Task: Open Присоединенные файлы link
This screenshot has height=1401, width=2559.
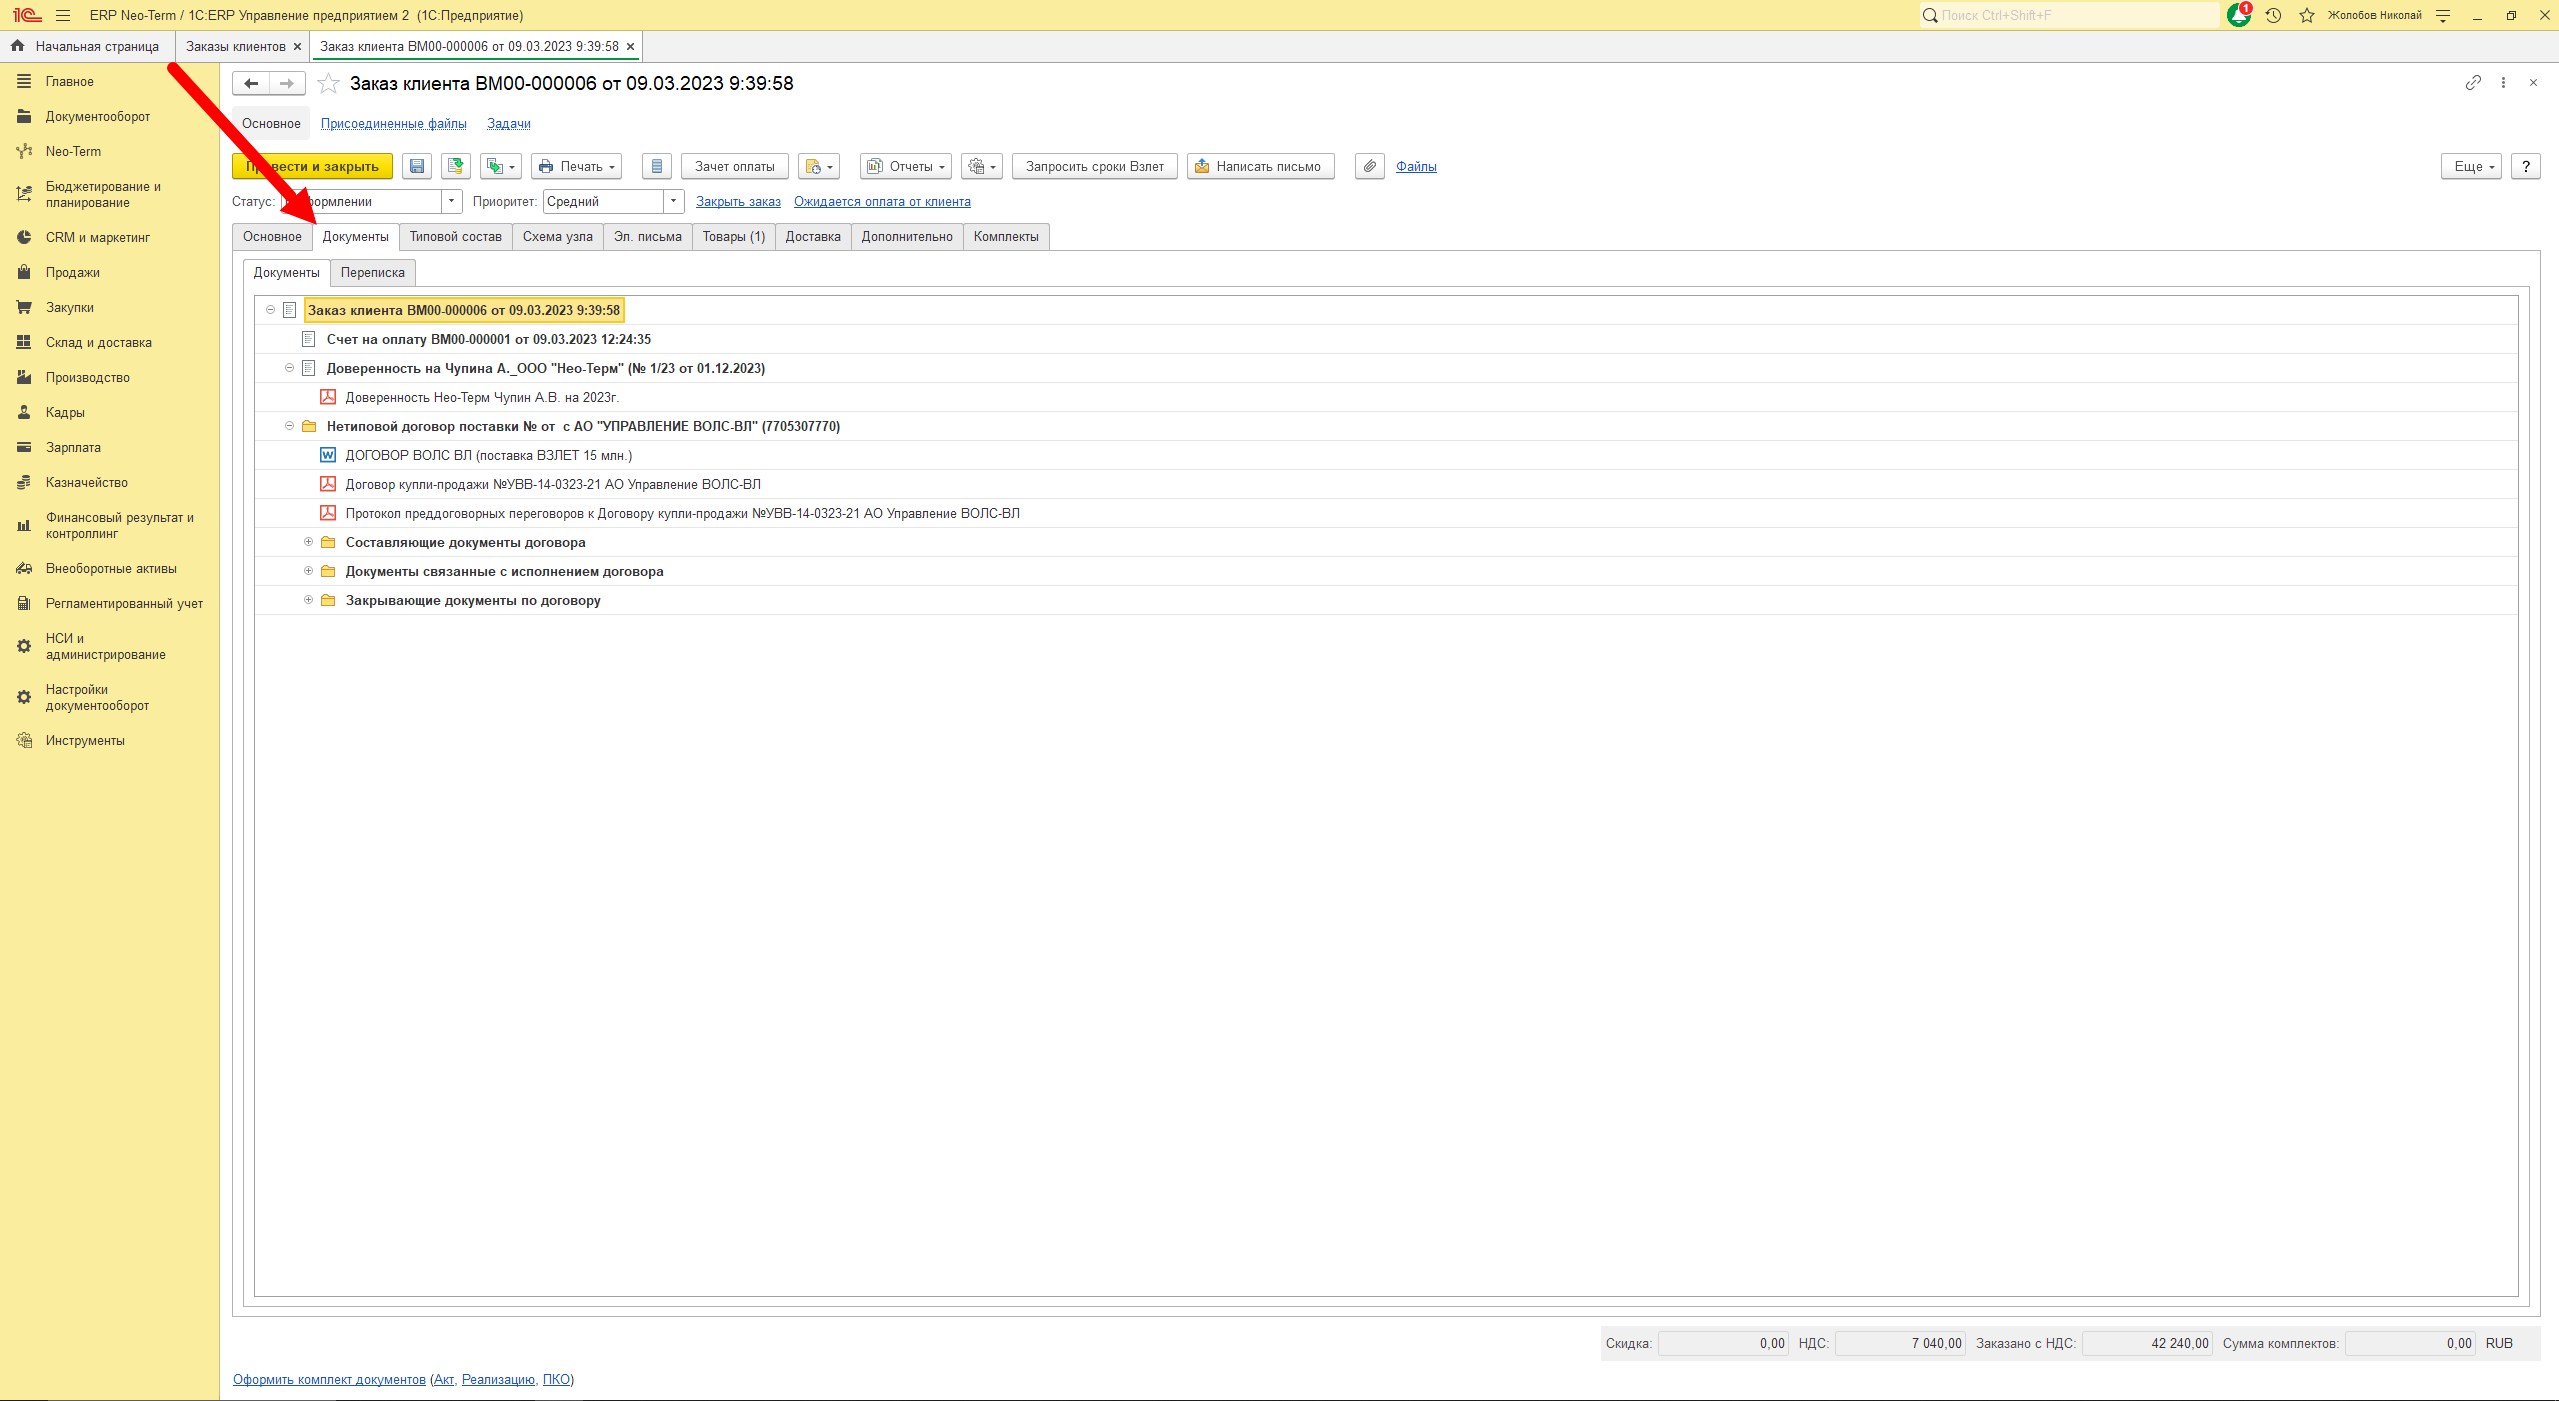Action: pyautogui.click(x=394, y=123)
